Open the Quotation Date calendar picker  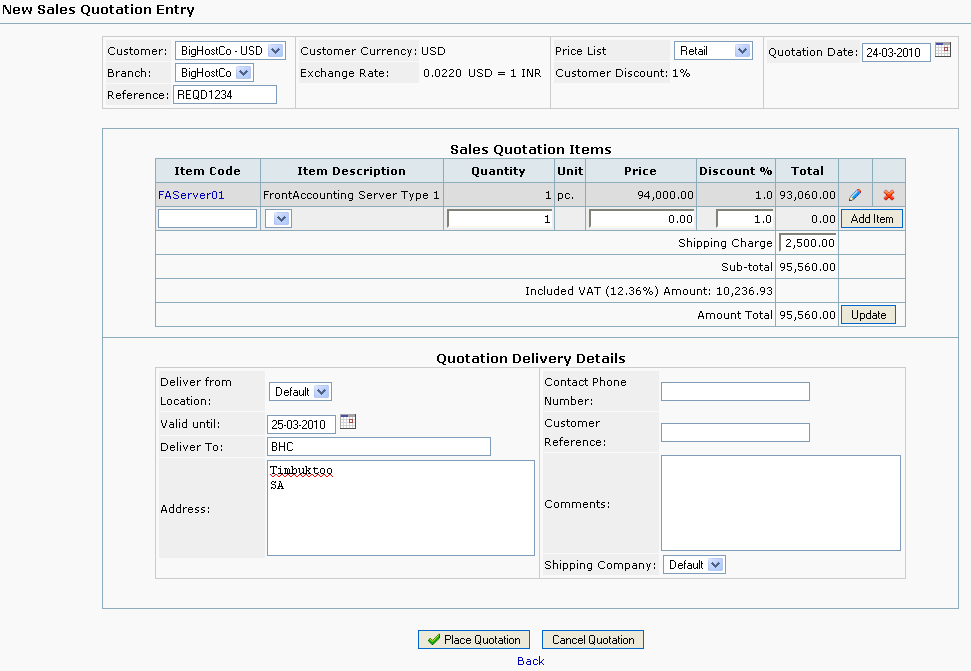point(943,50)
